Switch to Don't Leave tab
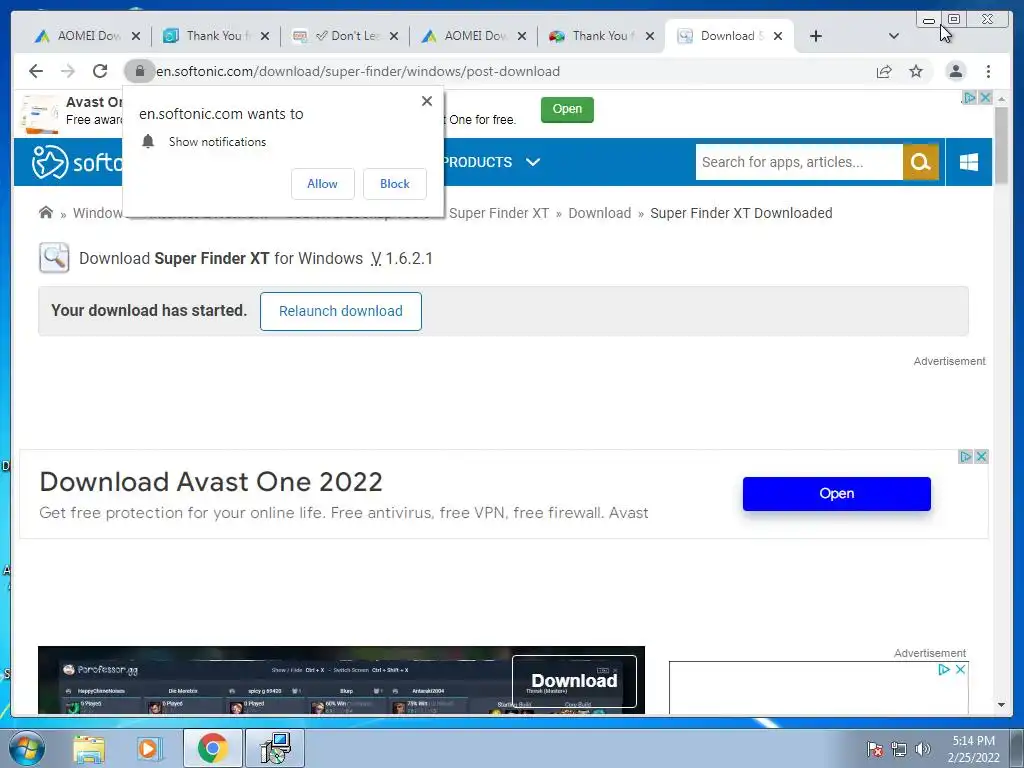Image resolution: width=1024 pixels, height=768 pixels. [x=337, y=36]
